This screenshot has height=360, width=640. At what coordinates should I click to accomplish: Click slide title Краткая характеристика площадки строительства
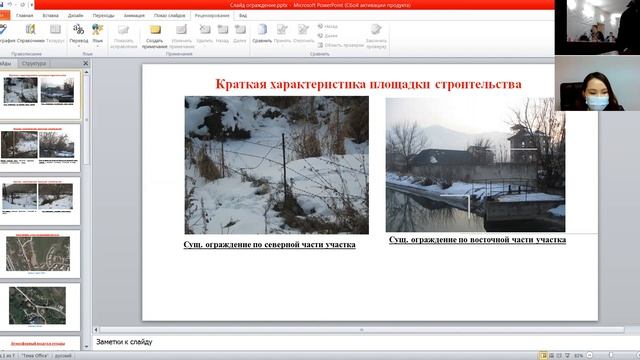point(368,84)
